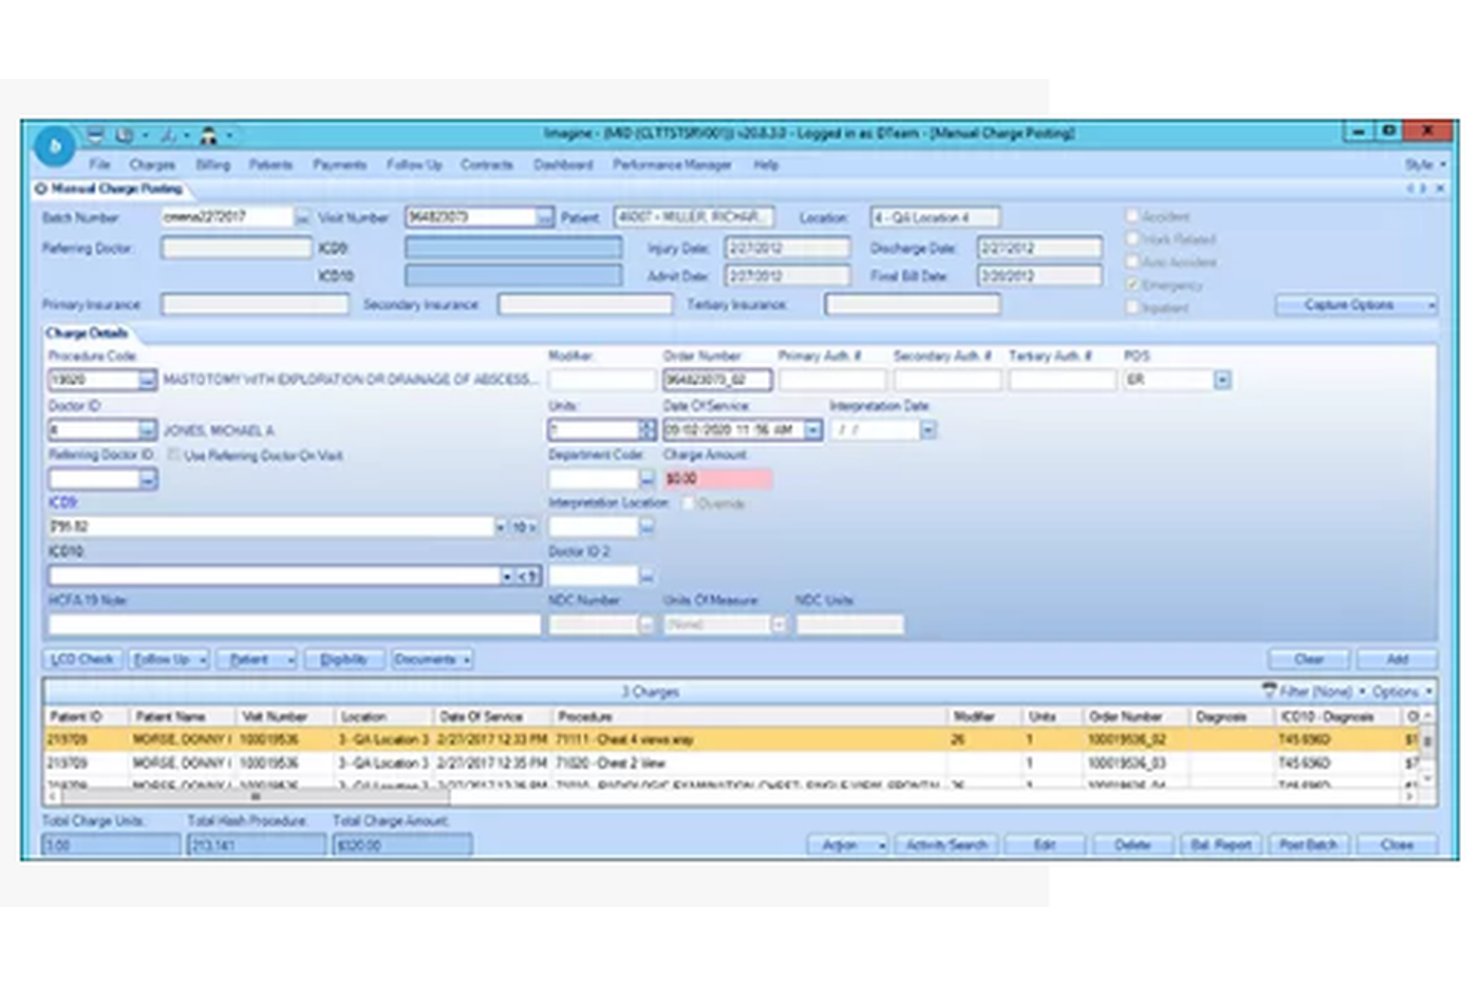Open the Referring Doctor ID lookup button

pyautogui.click(x=147, y=479)
